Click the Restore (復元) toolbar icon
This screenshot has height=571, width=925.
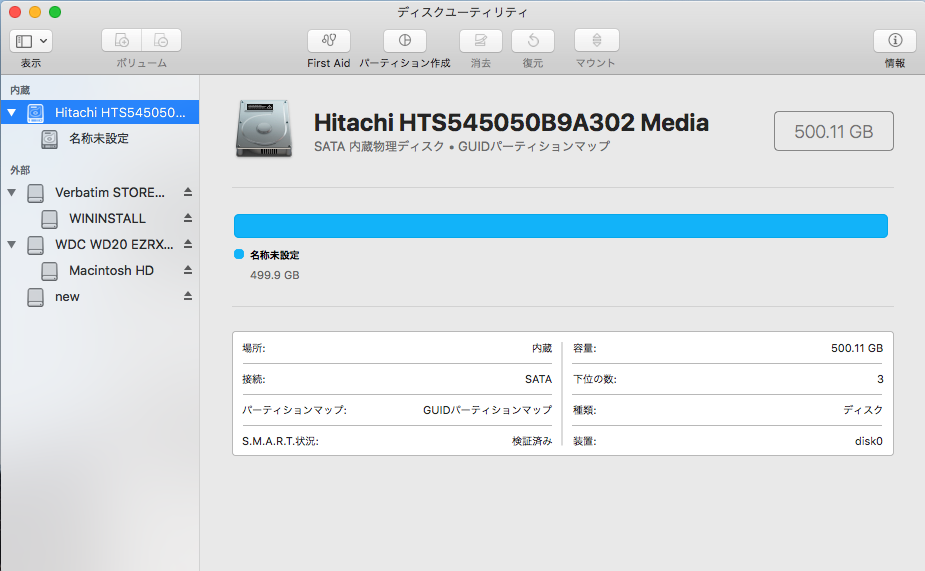point(533,41)
